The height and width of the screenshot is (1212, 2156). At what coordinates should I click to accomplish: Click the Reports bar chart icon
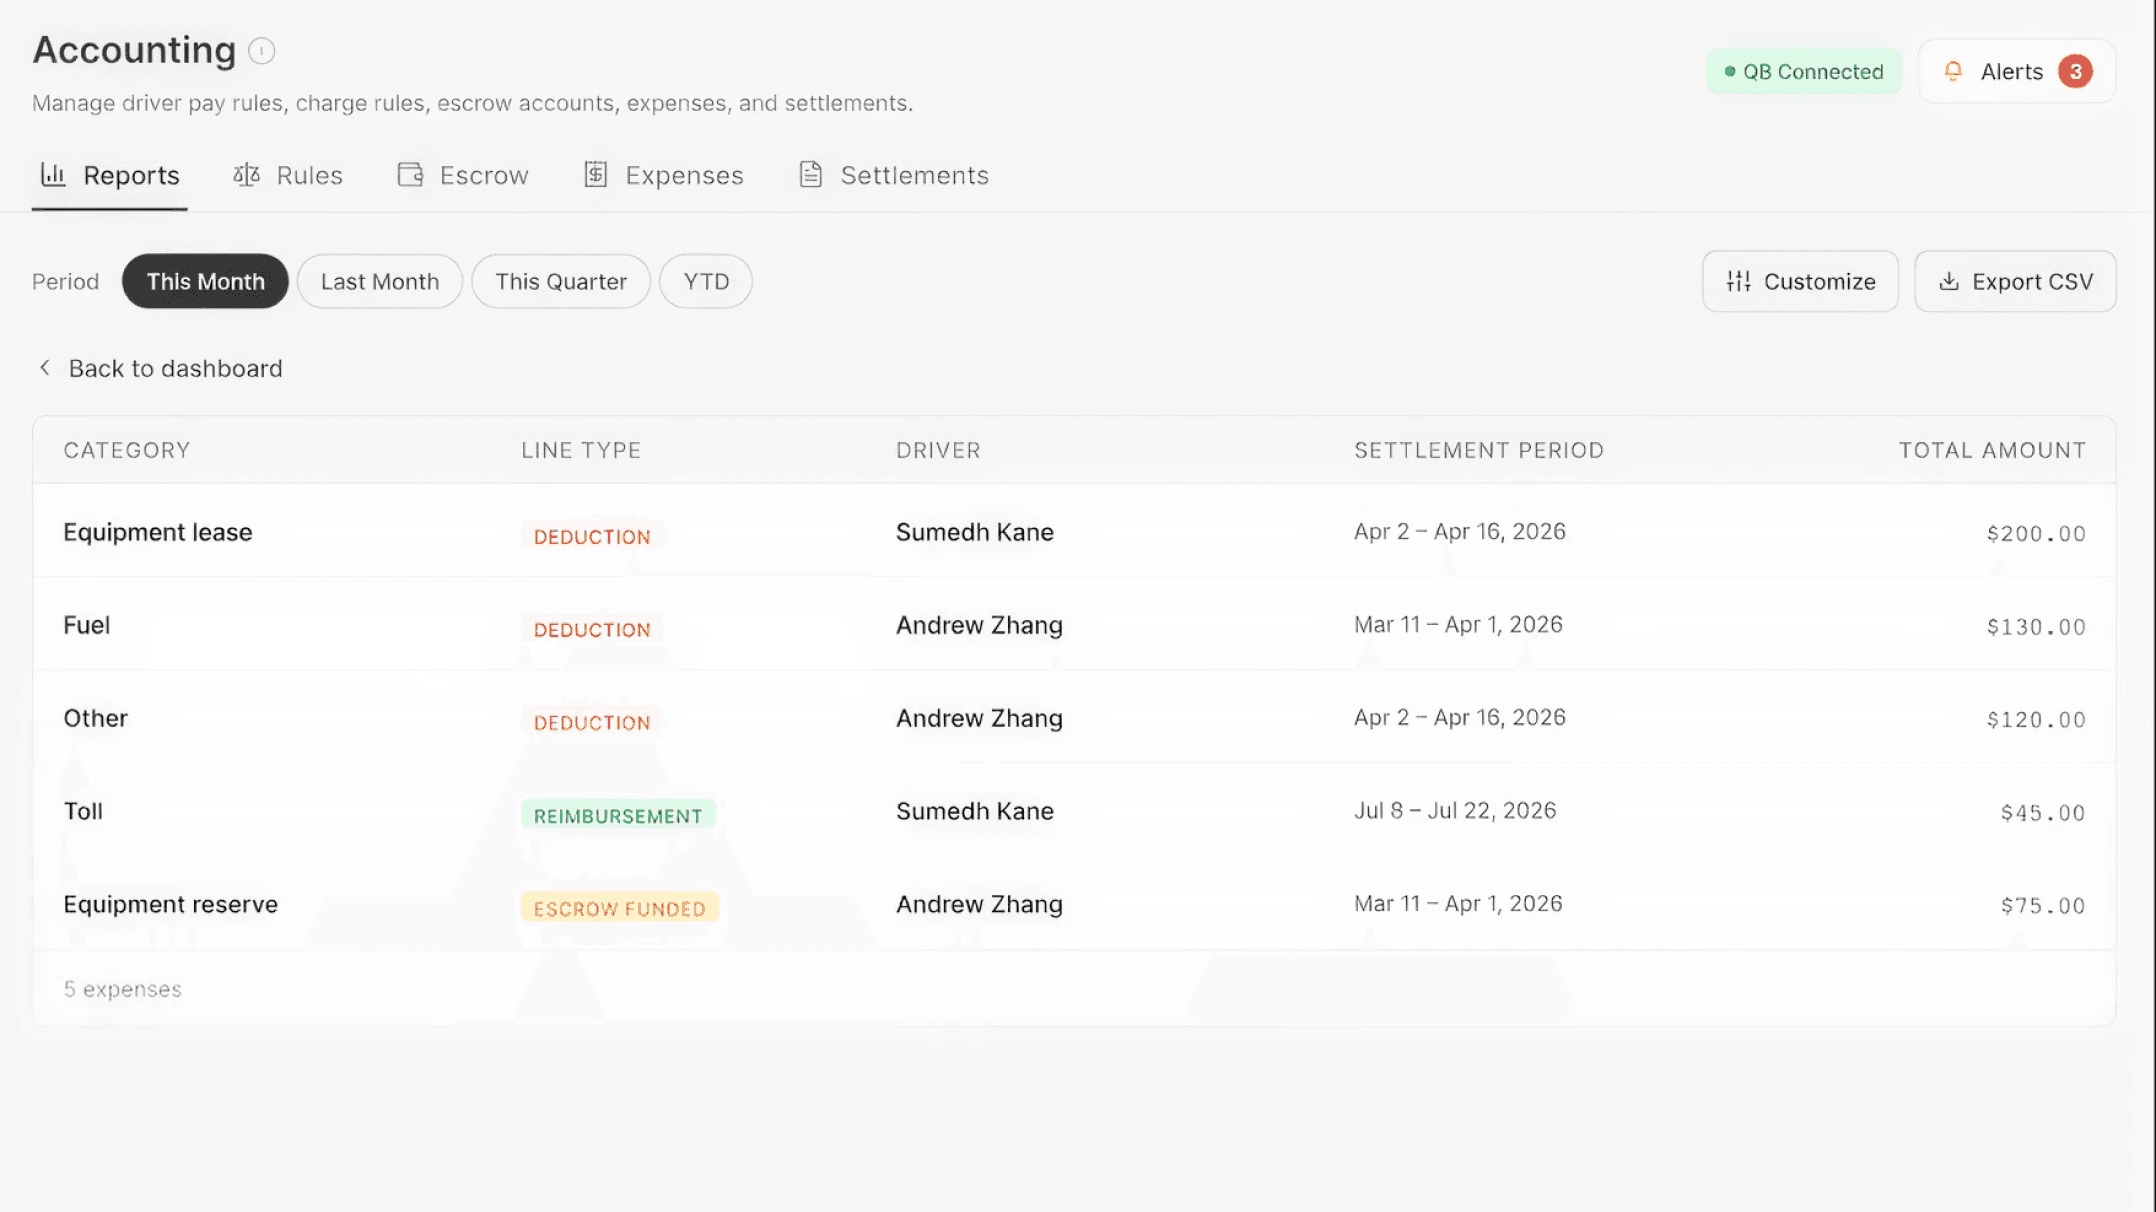tap(53, 175)
